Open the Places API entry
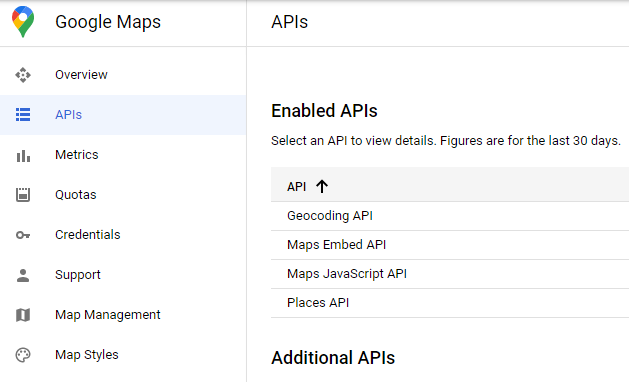The image size is (629, 382). (450, 303)
